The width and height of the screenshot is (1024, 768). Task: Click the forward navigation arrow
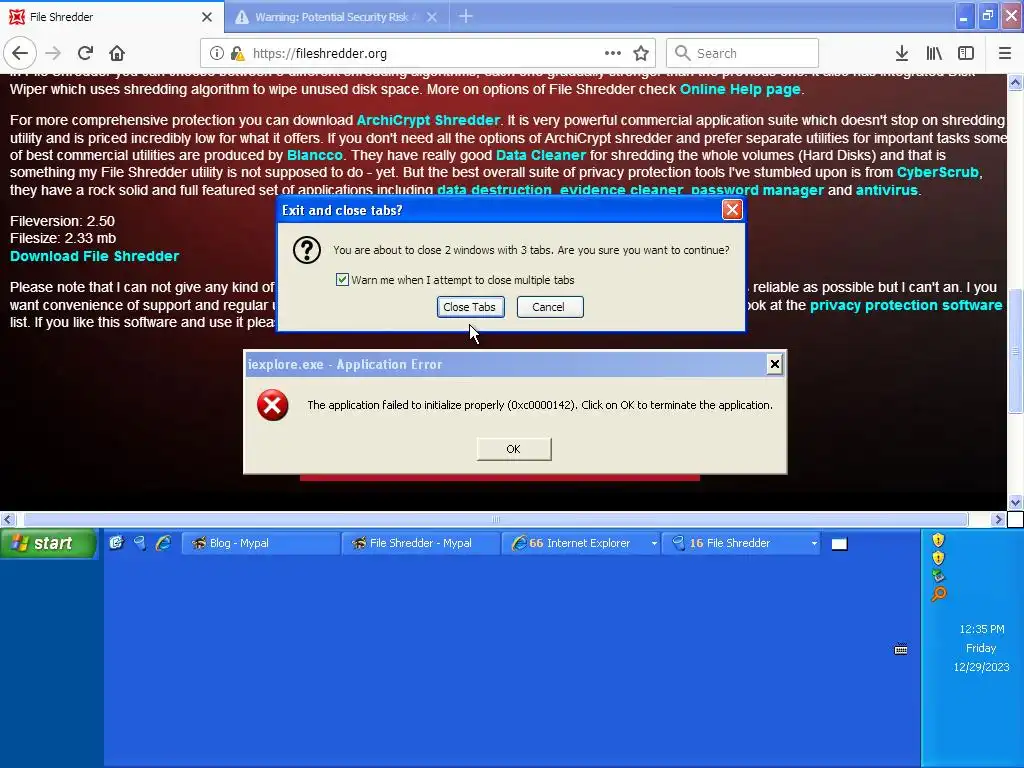click(x=53, y=53)
